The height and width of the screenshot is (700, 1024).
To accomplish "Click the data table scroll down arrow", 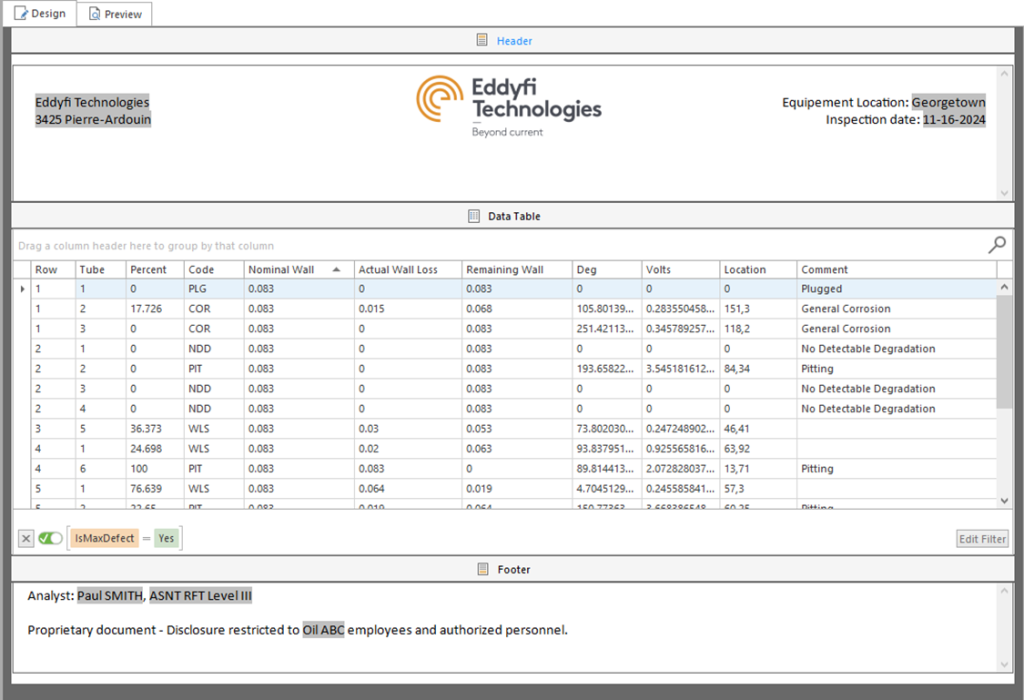I will (1004, 500).
